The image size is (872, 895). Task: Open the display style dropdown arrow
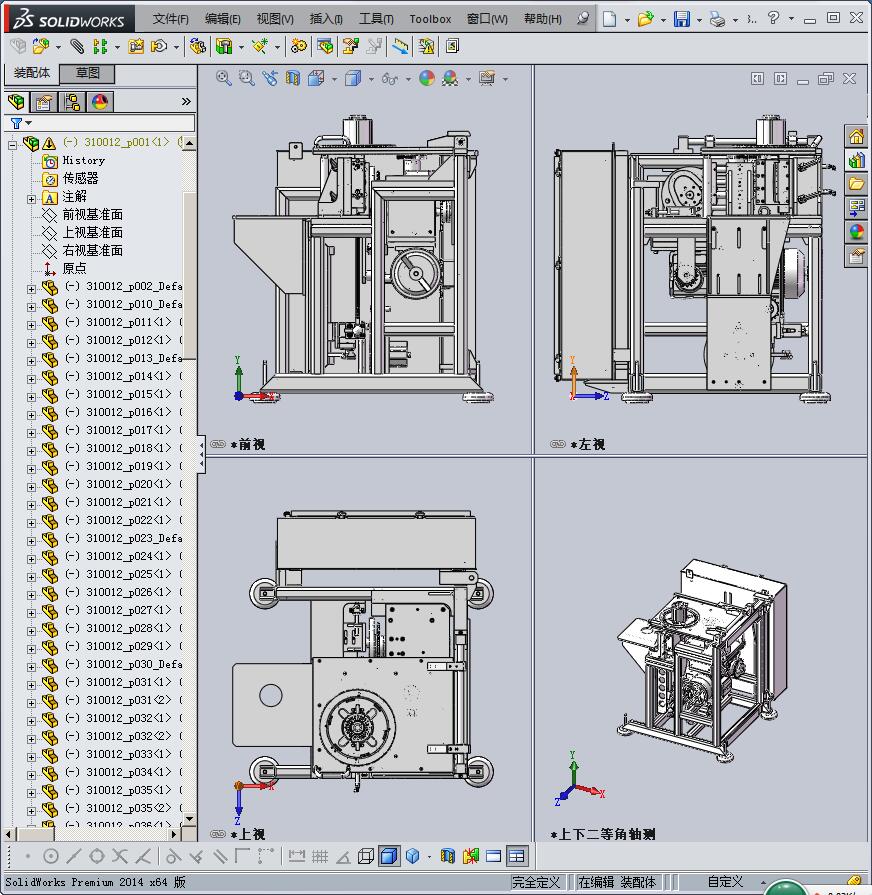point(371,79)
